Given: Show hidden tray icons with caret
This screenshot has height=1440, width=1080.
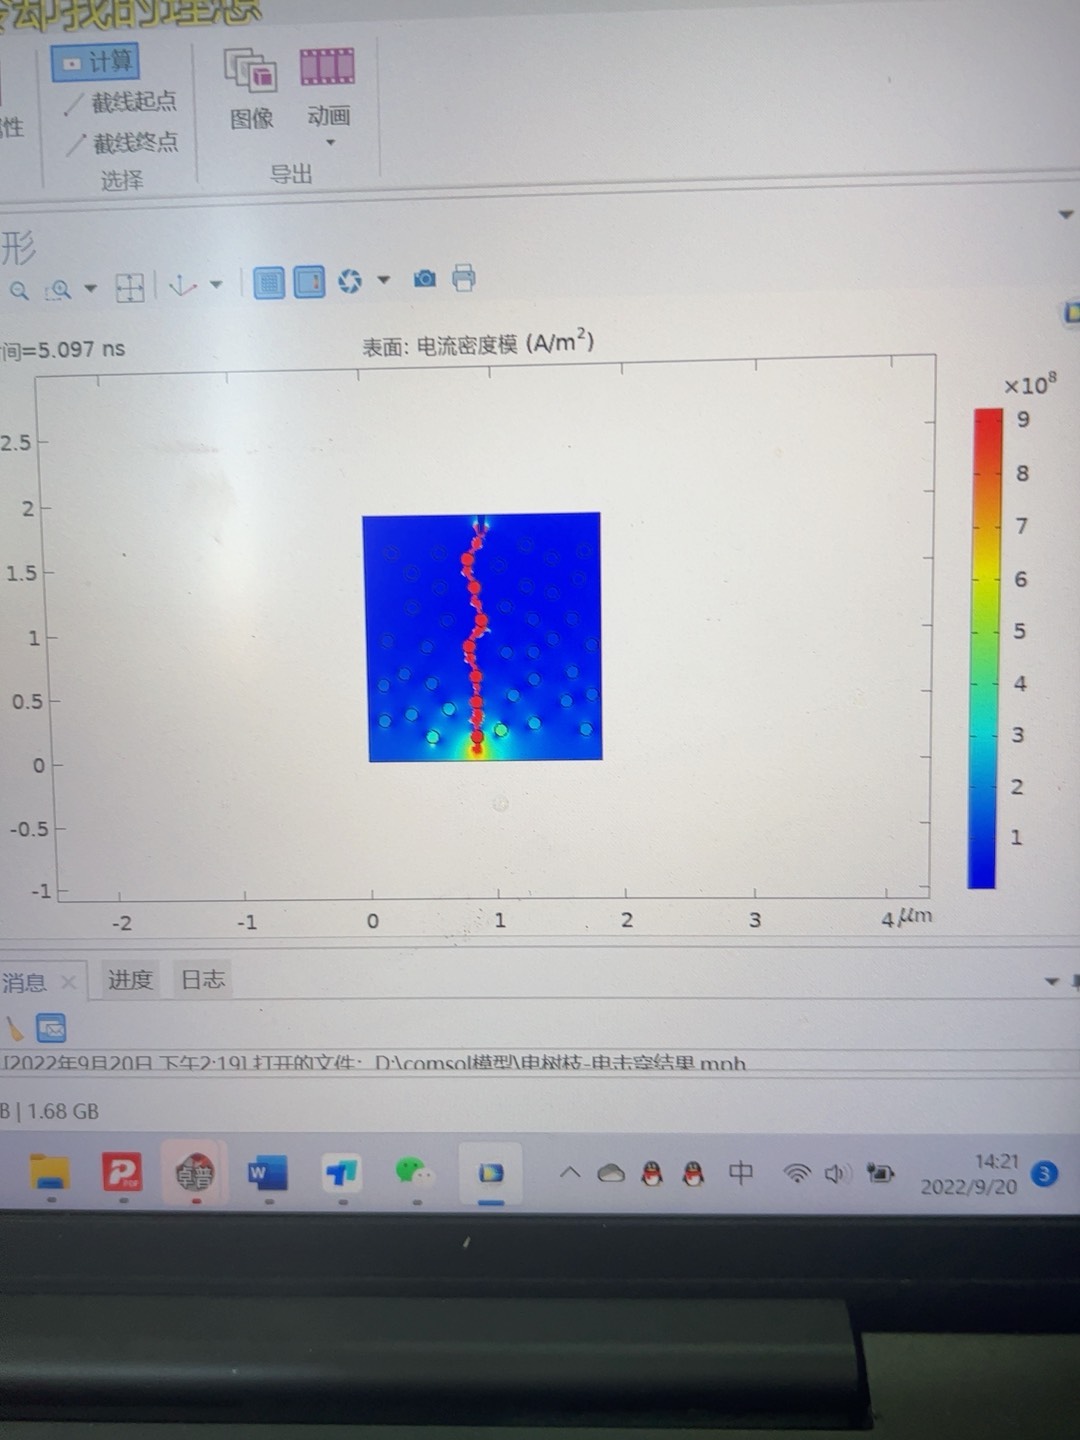Looking at the screenshot, I should pyautogui.click(x=570, y=1172).
